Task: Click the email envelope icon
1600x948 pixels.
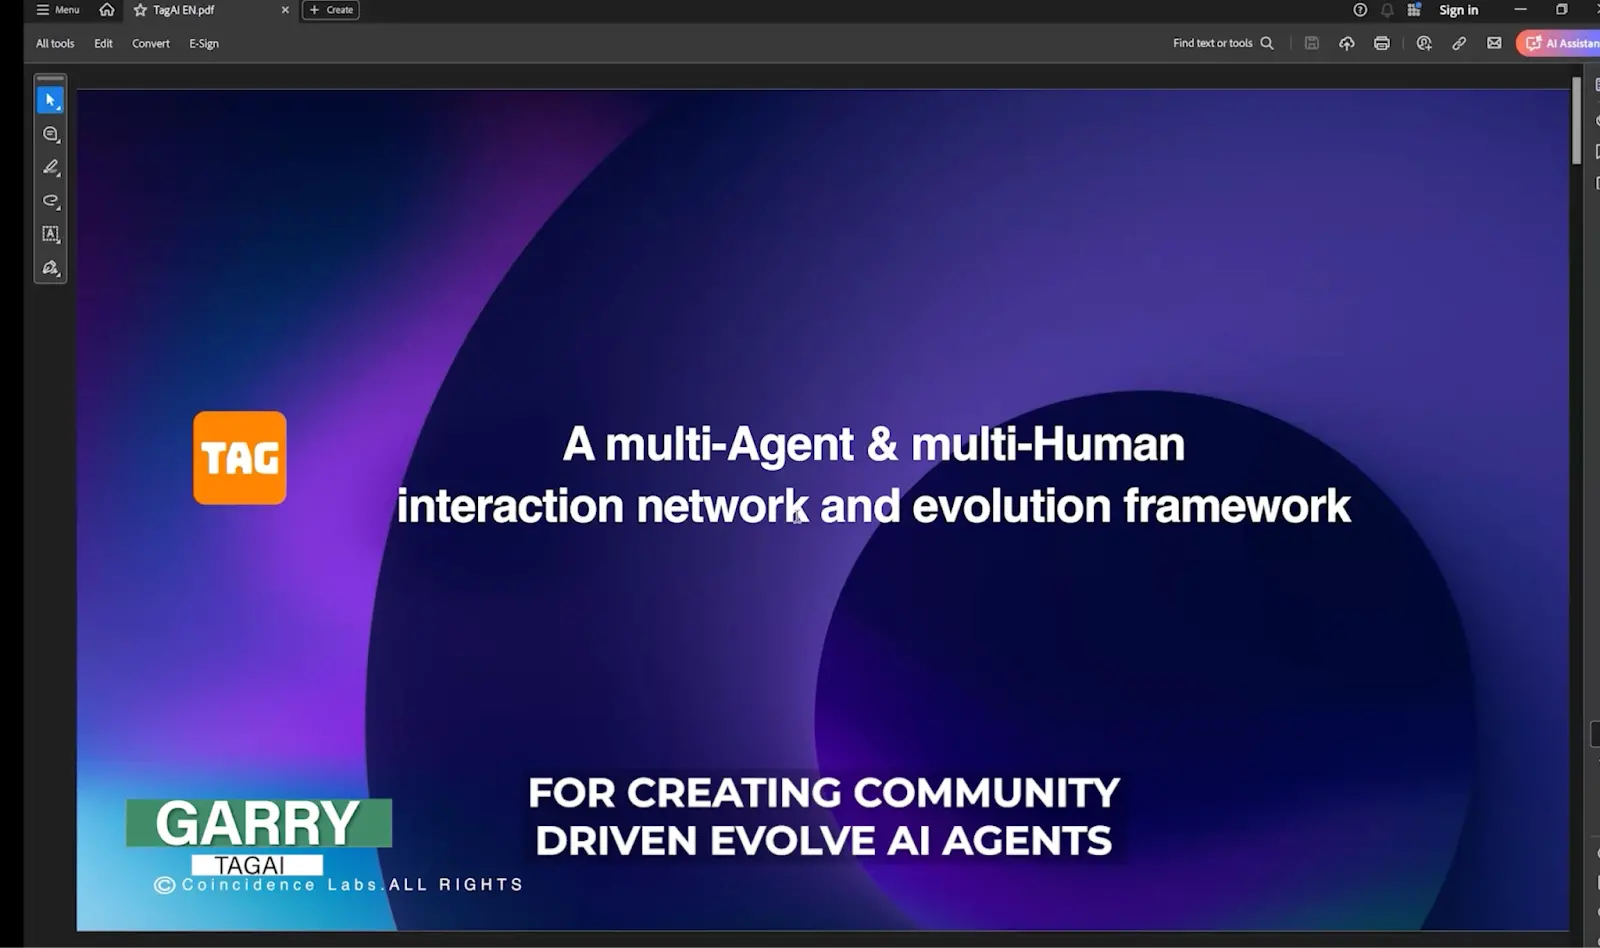Action: point(1494,43)
